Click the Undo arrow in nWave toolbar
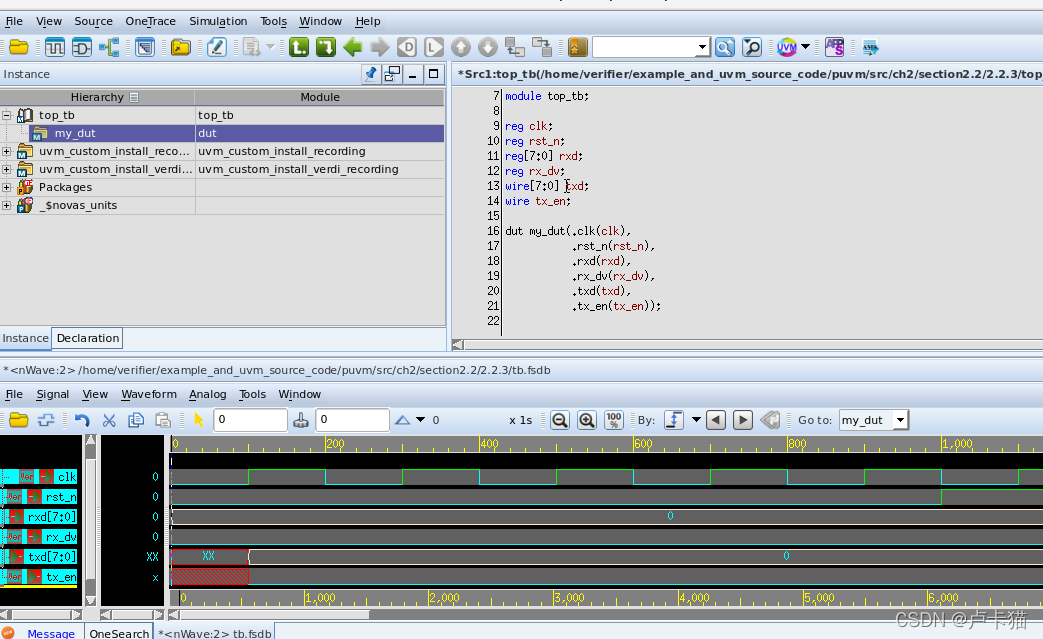The image size is (1043, 639). [x=82, y=420]
